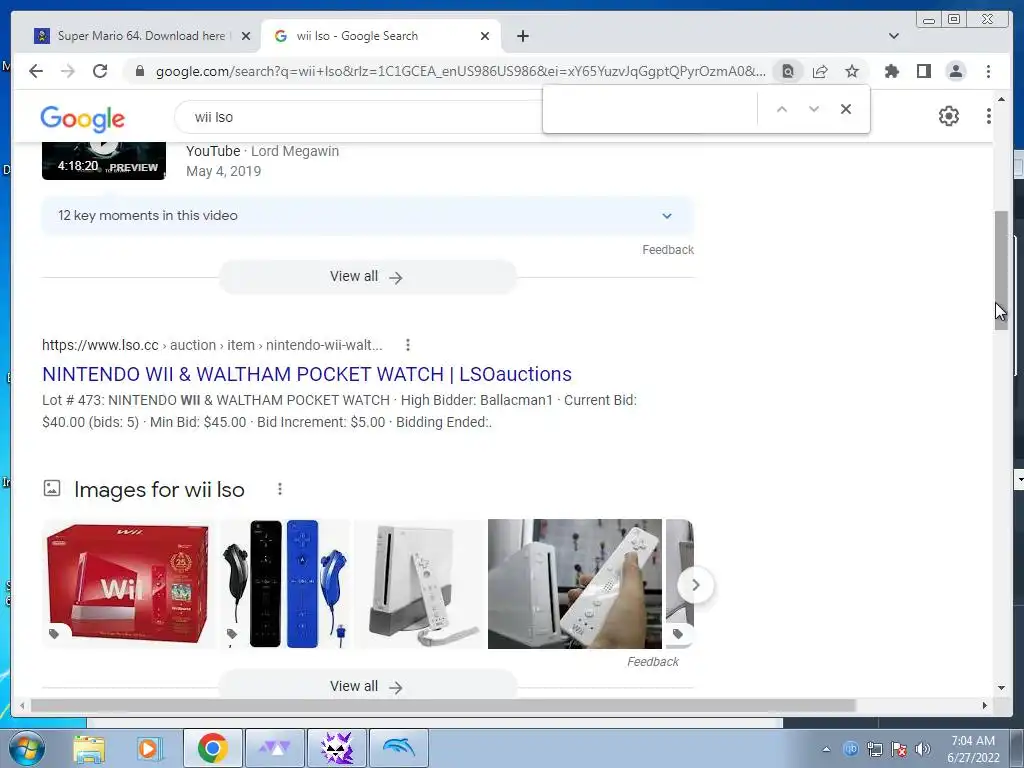Go back to the previous page
Screen dimensions: 1024x768
[x=36, y=71]
